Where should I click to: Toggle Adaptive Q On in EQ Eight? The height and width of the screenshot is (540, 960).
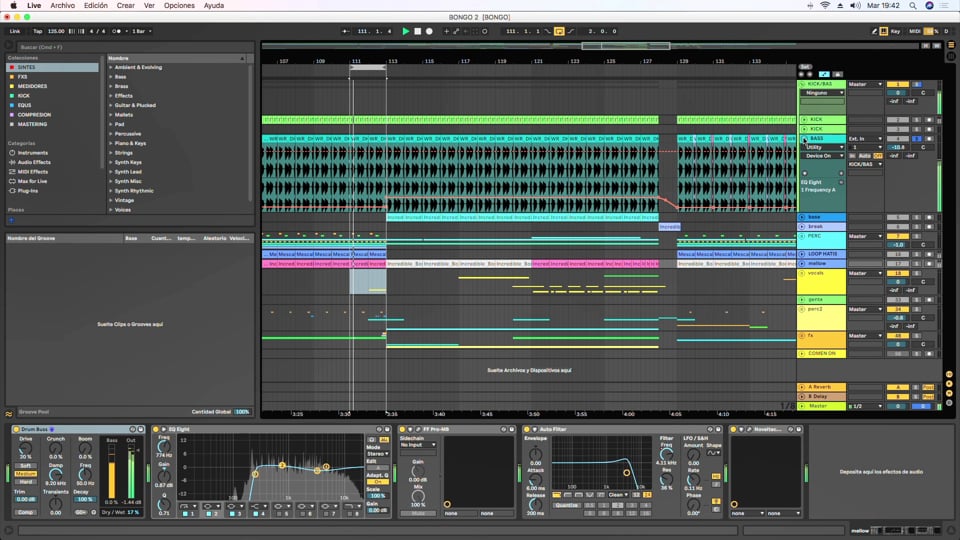(377, 482)
